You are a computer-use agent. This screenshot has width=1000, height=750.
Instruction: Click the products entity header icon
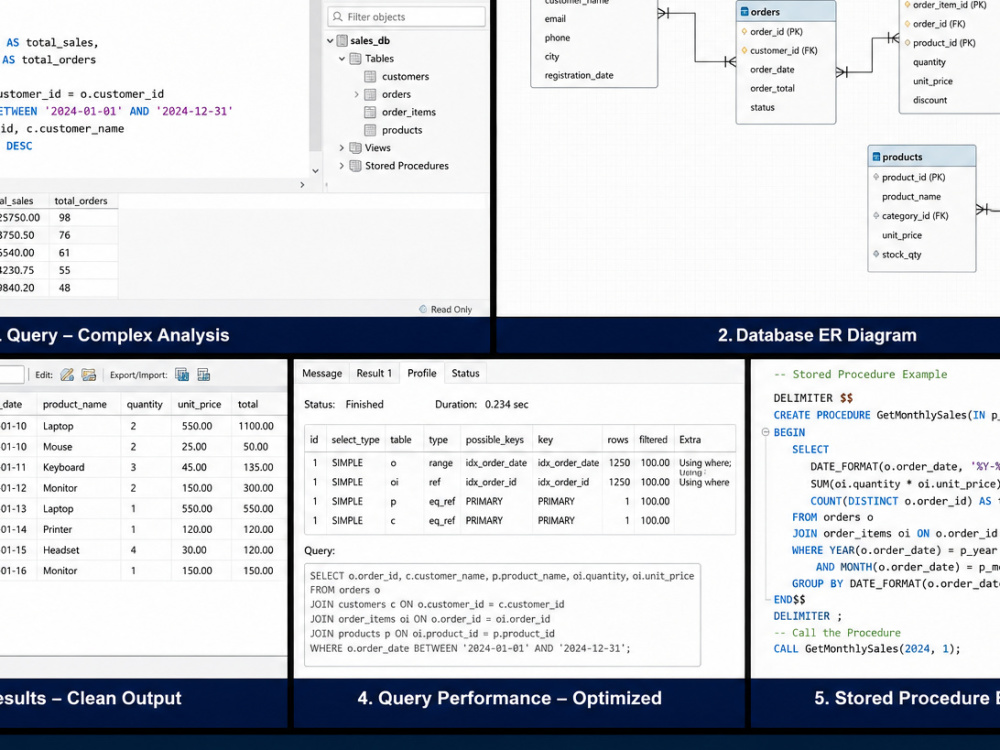[x=876, y=157]
